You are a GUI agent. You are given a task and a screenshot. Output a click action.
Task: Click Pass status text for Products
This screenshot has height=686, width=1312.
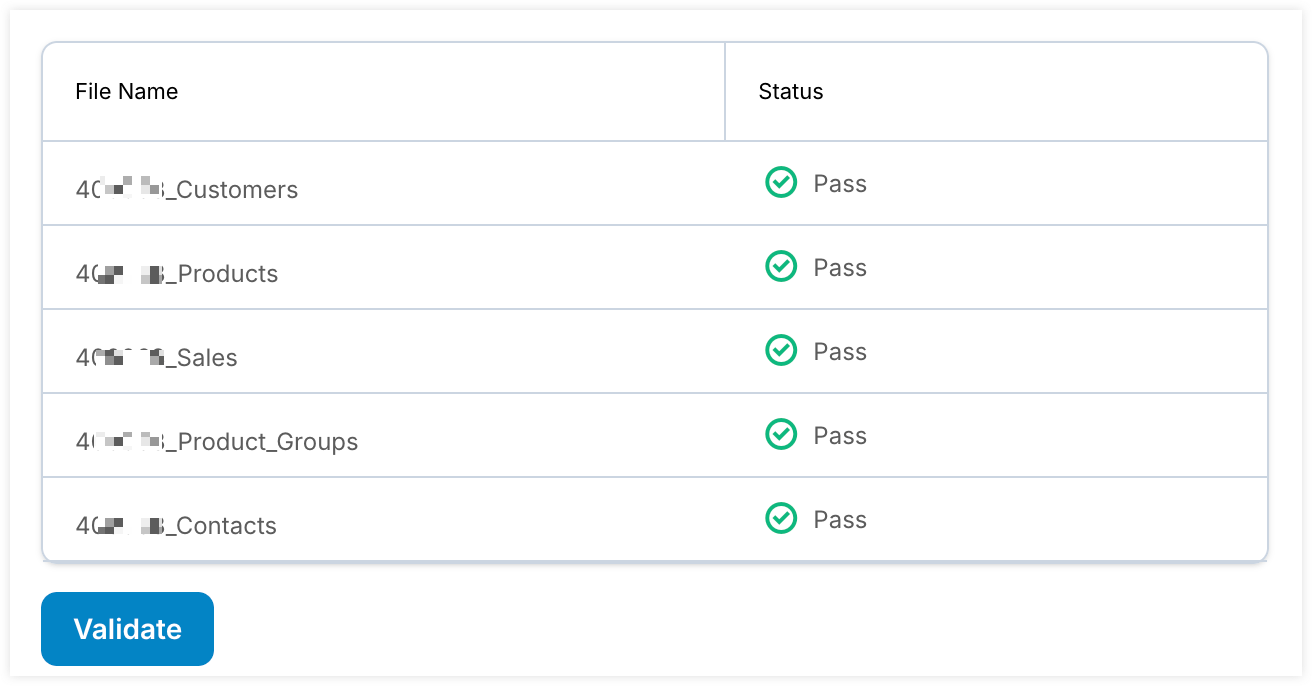[x=840, y=268]
